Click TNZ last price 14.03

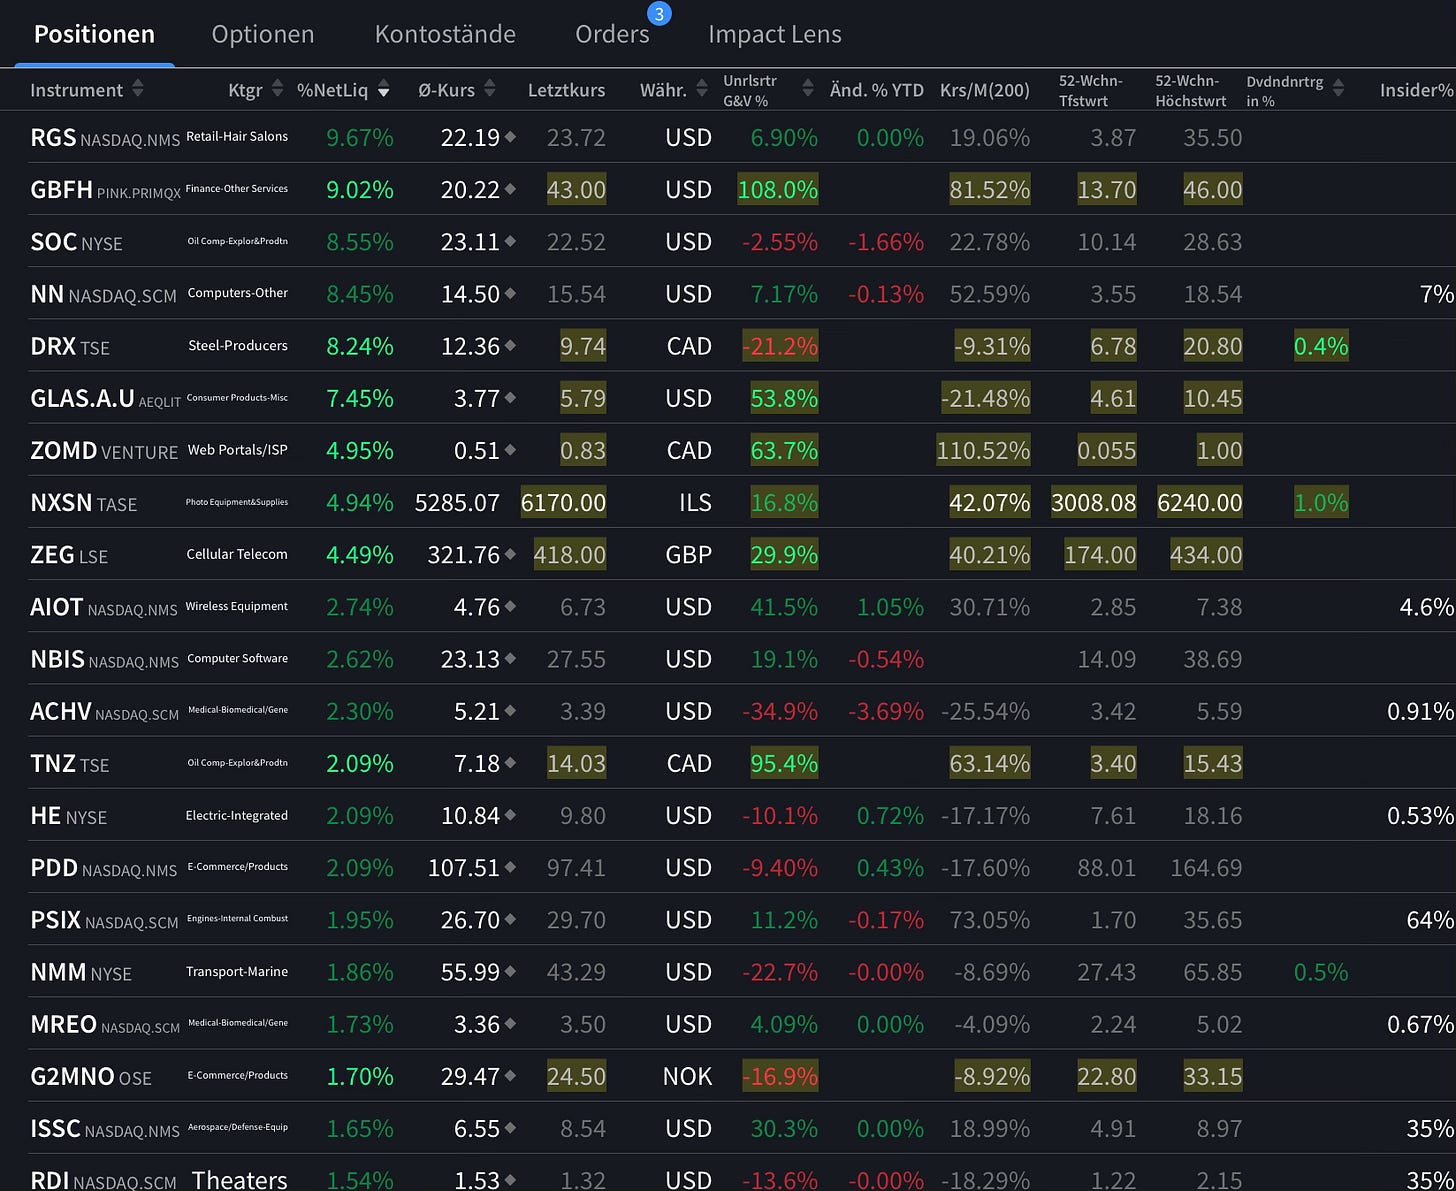(x=576, y=764)
